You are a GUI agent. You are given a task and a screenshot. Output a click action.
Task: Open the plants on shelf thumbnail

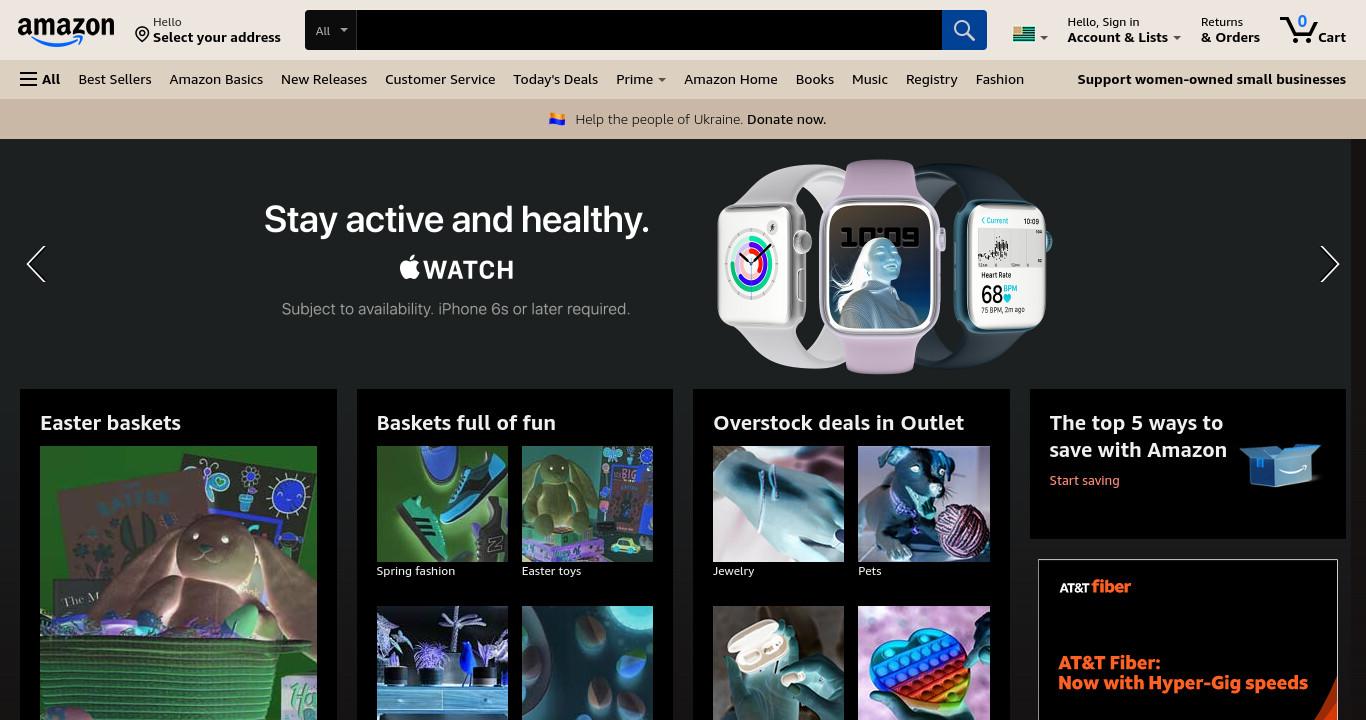[x=442, y=663]
